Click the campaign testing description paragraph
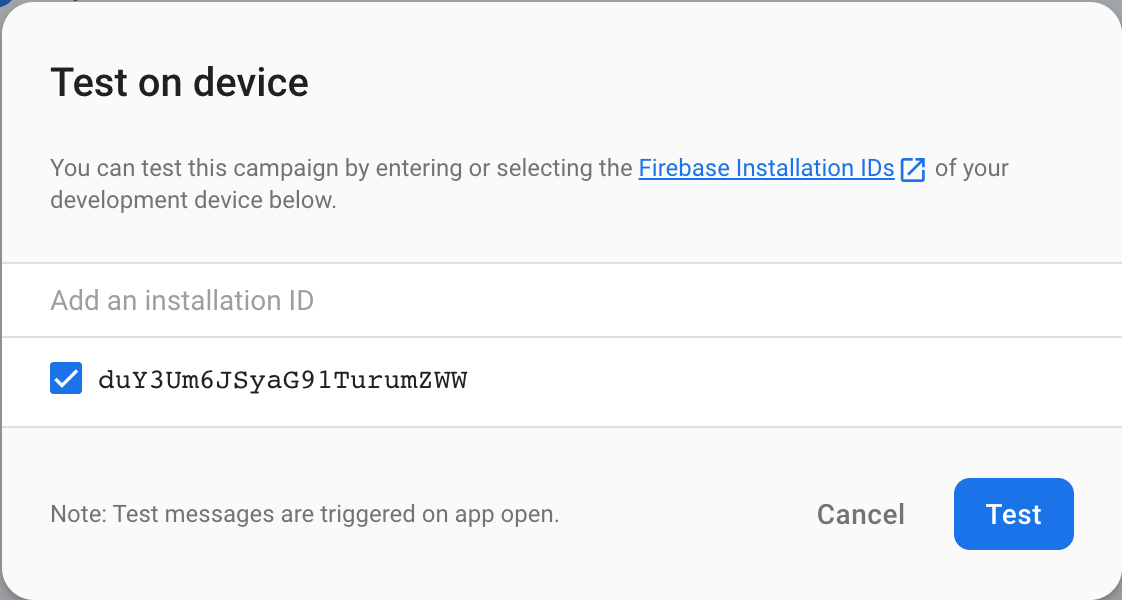The height and width of the screenshot is (600, 1122). tap(340, 169)
